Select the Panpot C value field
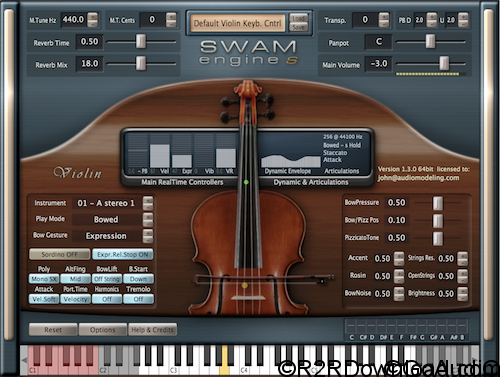This screenshot has width=500, height=377. [x=379, y=42]
